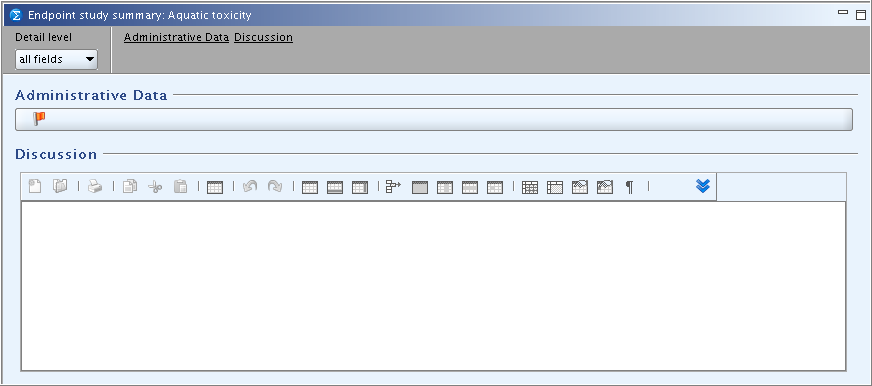
Task: Click the table icon with shaded middle column
Action: (445, 187)
